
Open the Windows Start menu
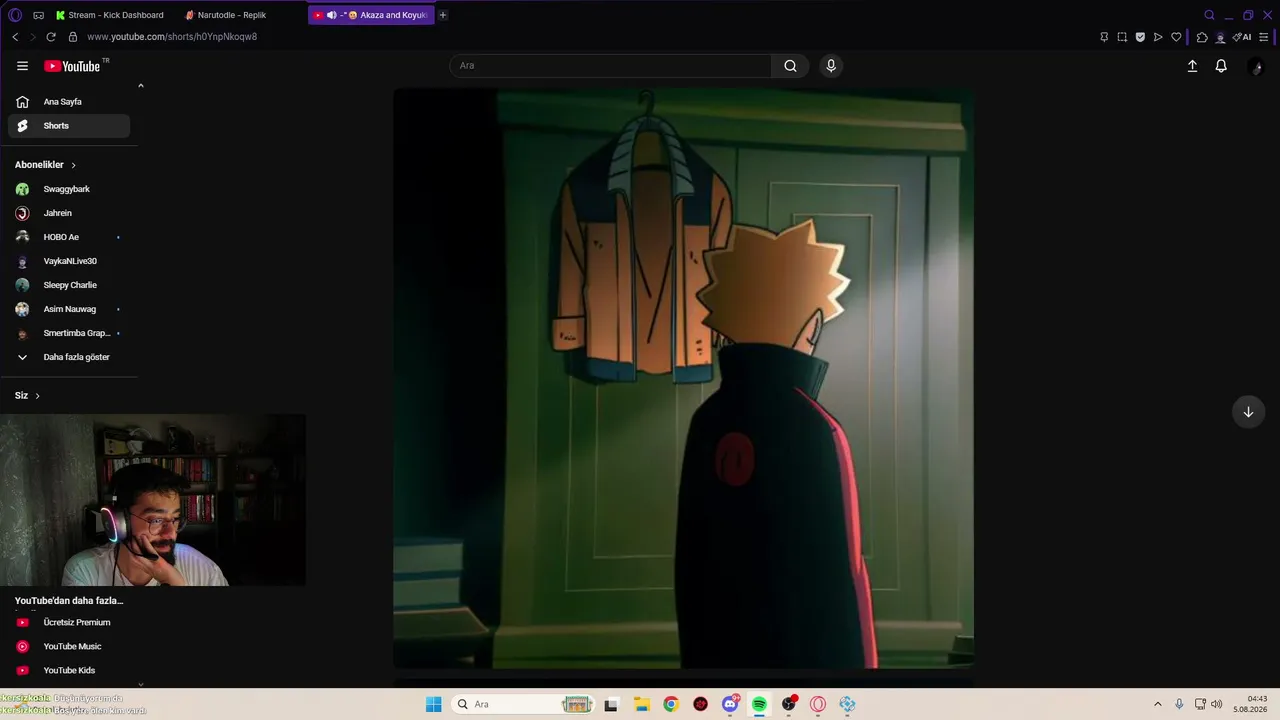pos(433,704)
